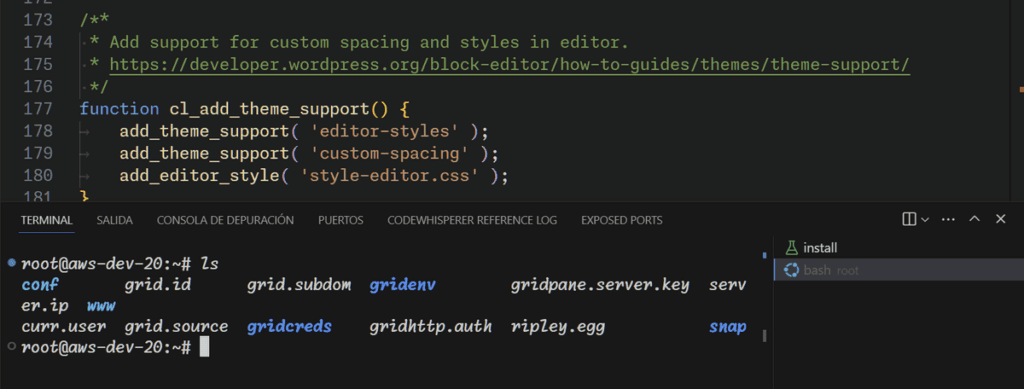Screen dimensions: 1024x389
Task: Open the EXPOSED PORTS tab
Action: pos(622,221)
